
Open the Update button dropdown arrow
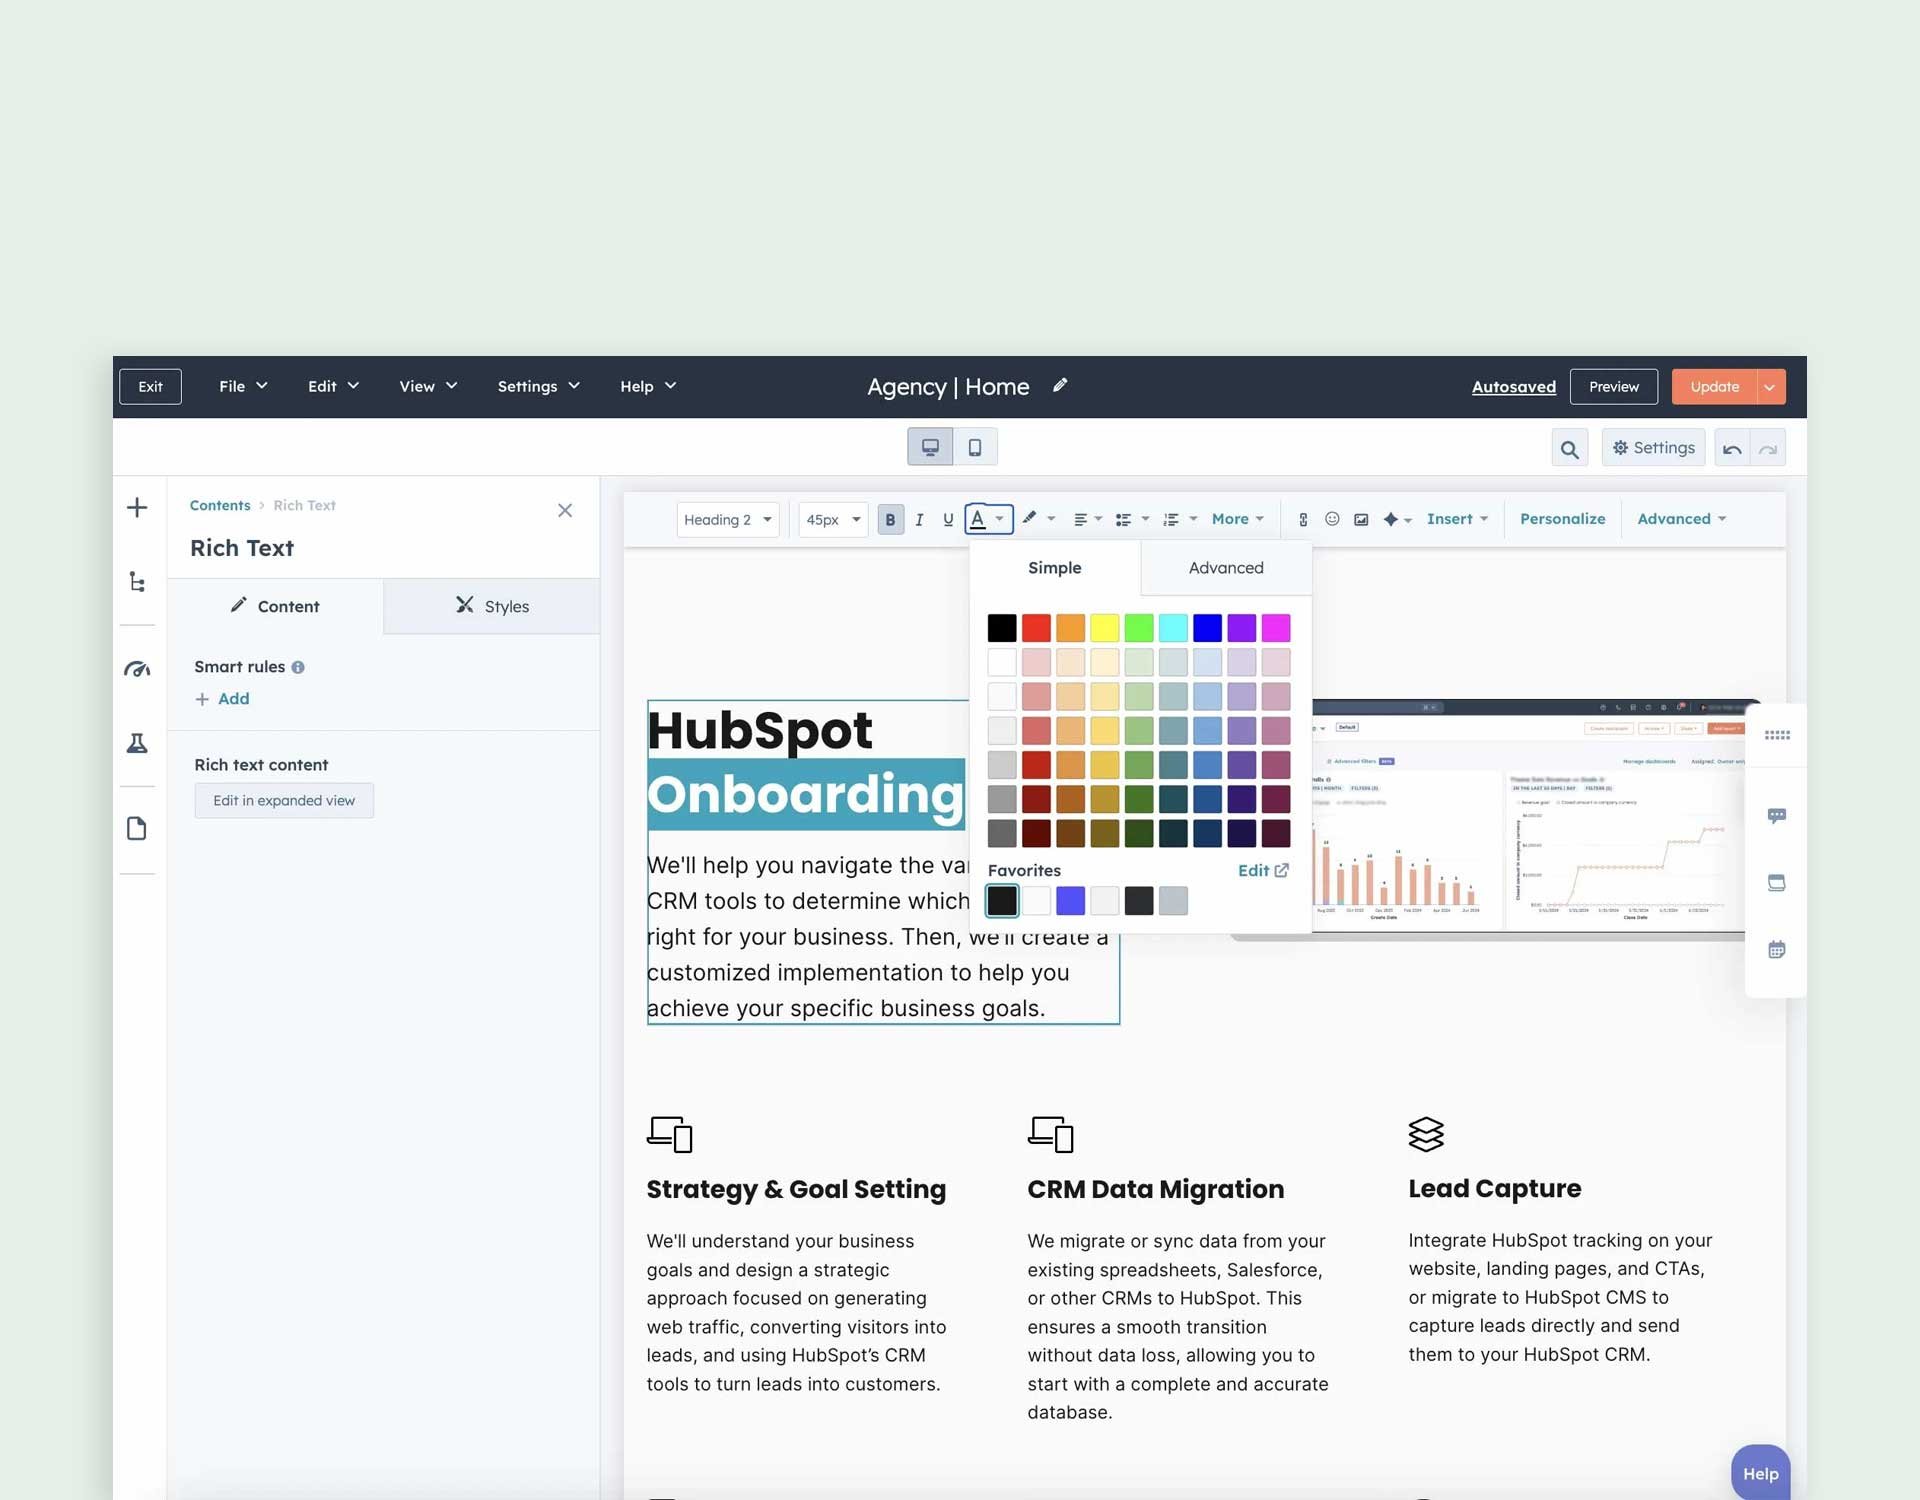point(1770,387)
